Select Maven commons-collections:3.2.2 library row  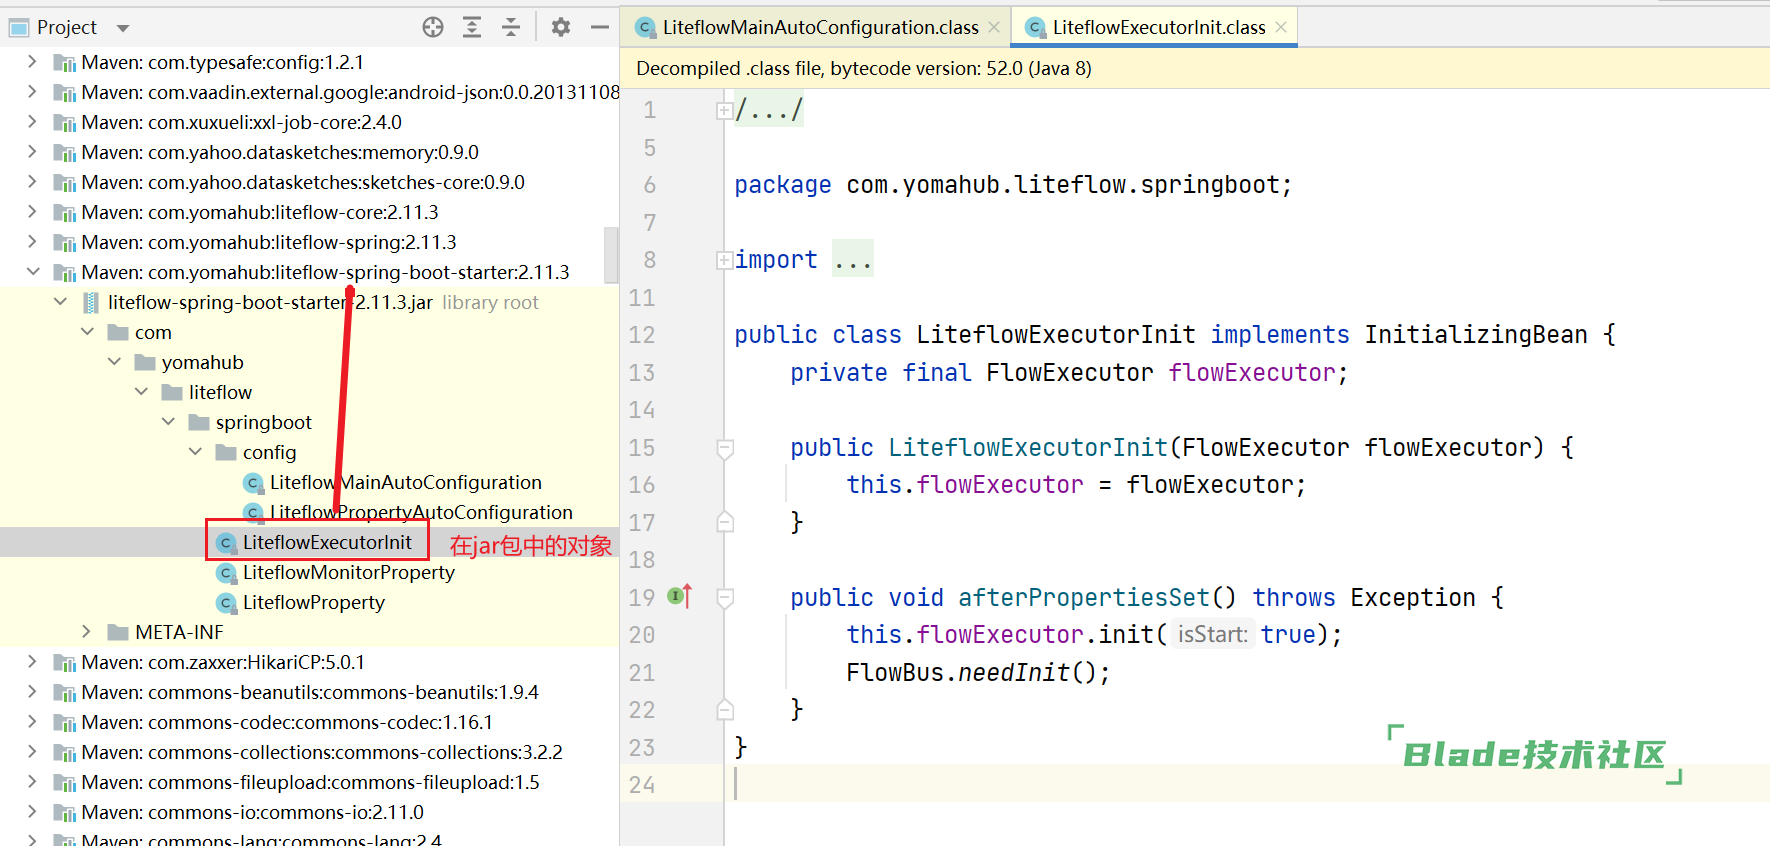[x=310, y=752]
